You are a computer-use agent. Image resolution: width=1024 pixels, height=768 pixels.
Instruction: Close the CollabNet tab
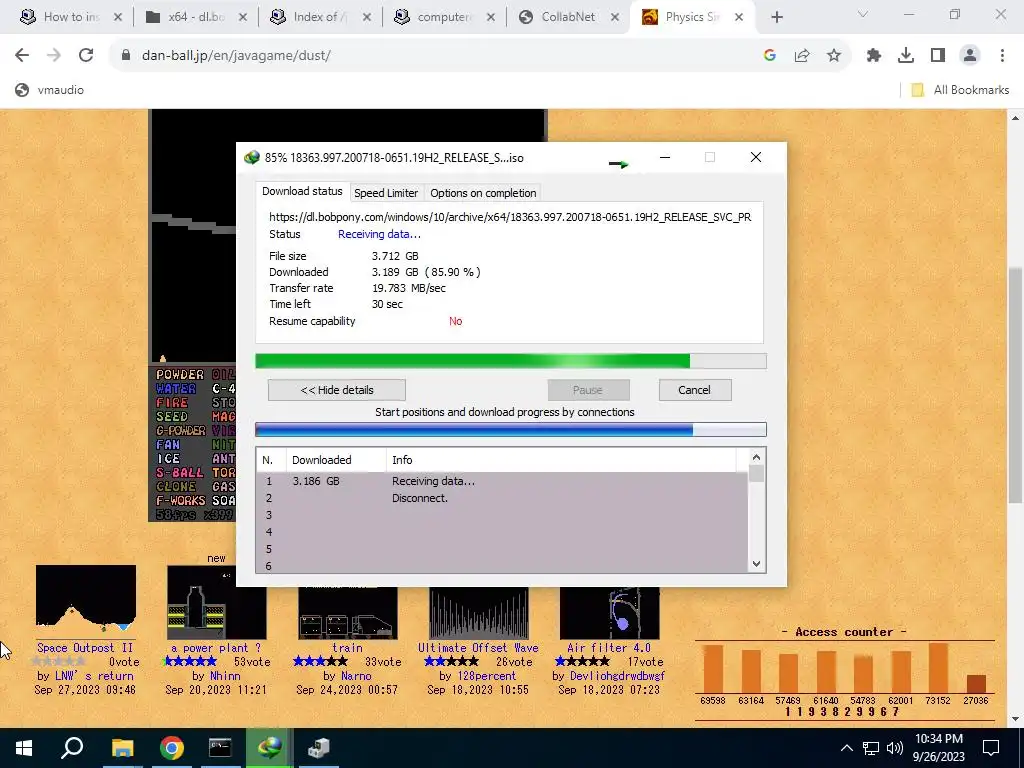pyautogui.click(x=615, y=17)
